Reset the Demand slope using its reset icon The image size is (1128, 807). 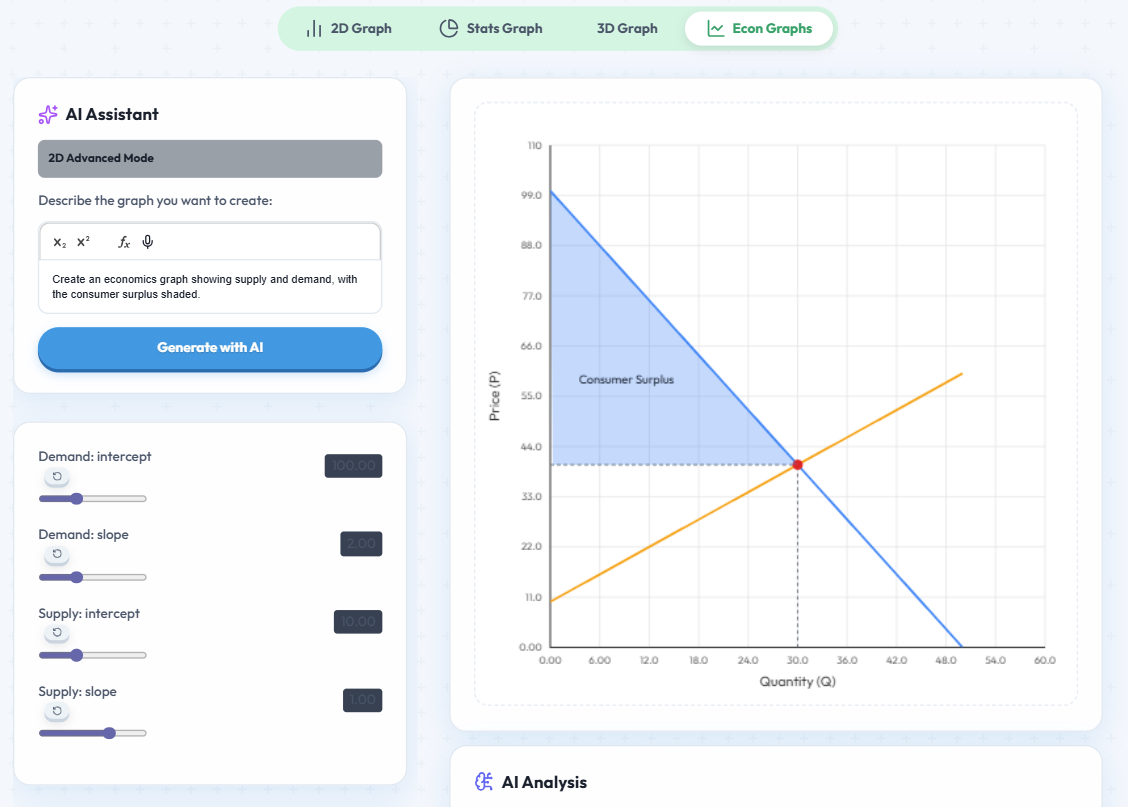pyautogui.click(x=57, y=555)
